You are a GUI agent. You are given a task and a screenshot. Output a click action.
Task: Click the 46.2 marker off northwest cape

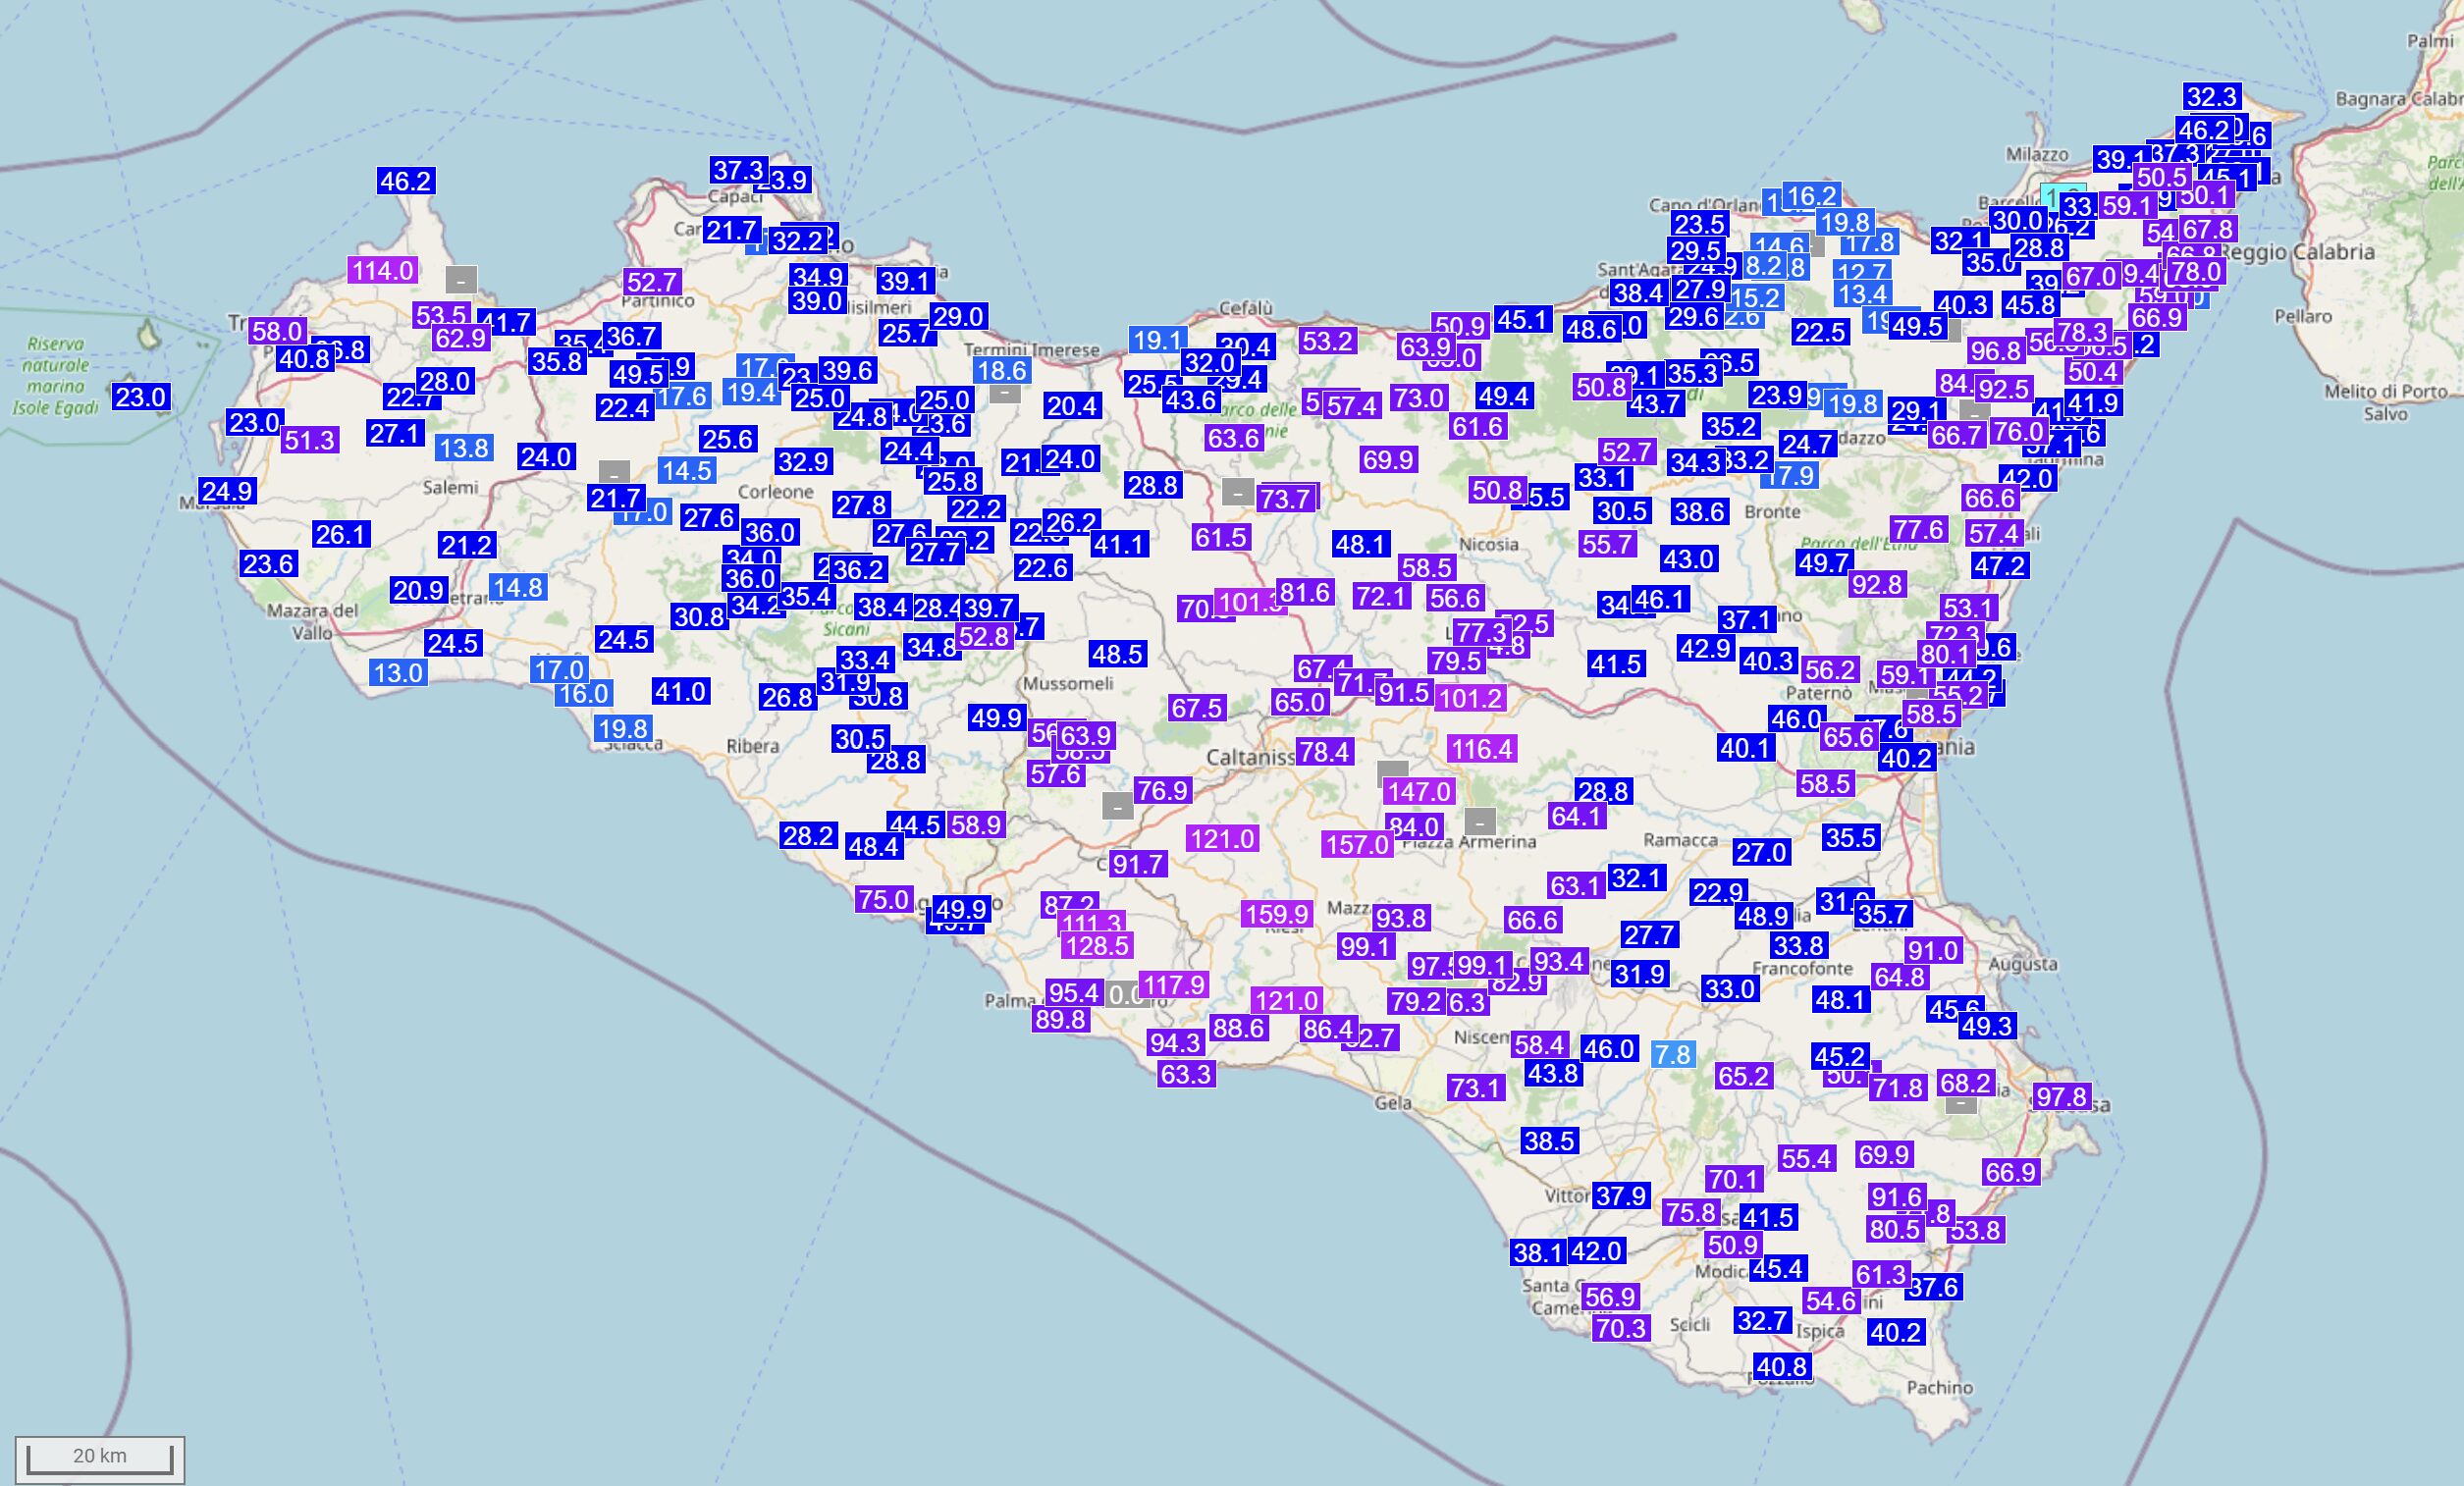pos(405,181)
